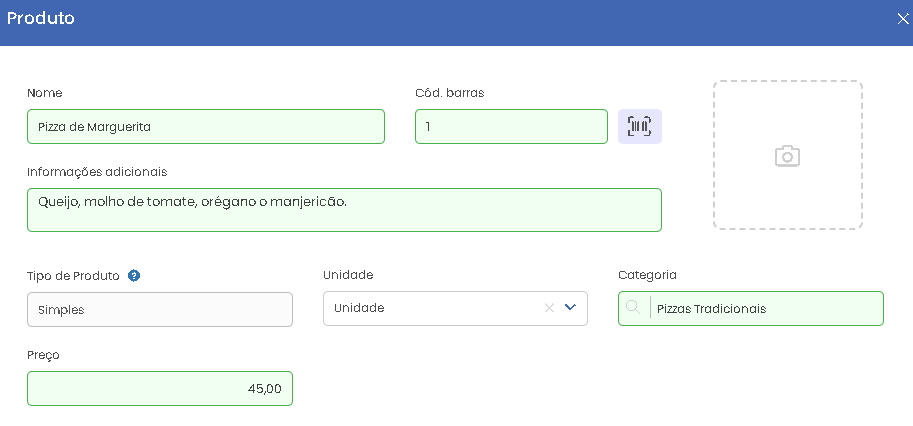Screen dimensions: 913x426
Task: Click the Categoria field Pizzas Tradicionais
Action: pyautogui.click(x=751, y=308)
